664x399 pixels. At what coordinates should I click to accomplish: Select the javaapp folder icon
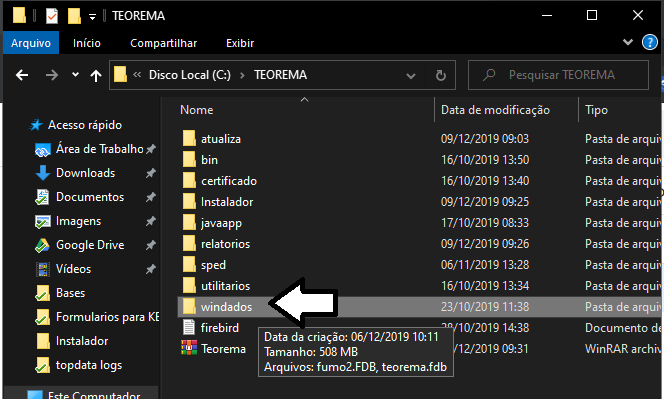tap(189, 223)
